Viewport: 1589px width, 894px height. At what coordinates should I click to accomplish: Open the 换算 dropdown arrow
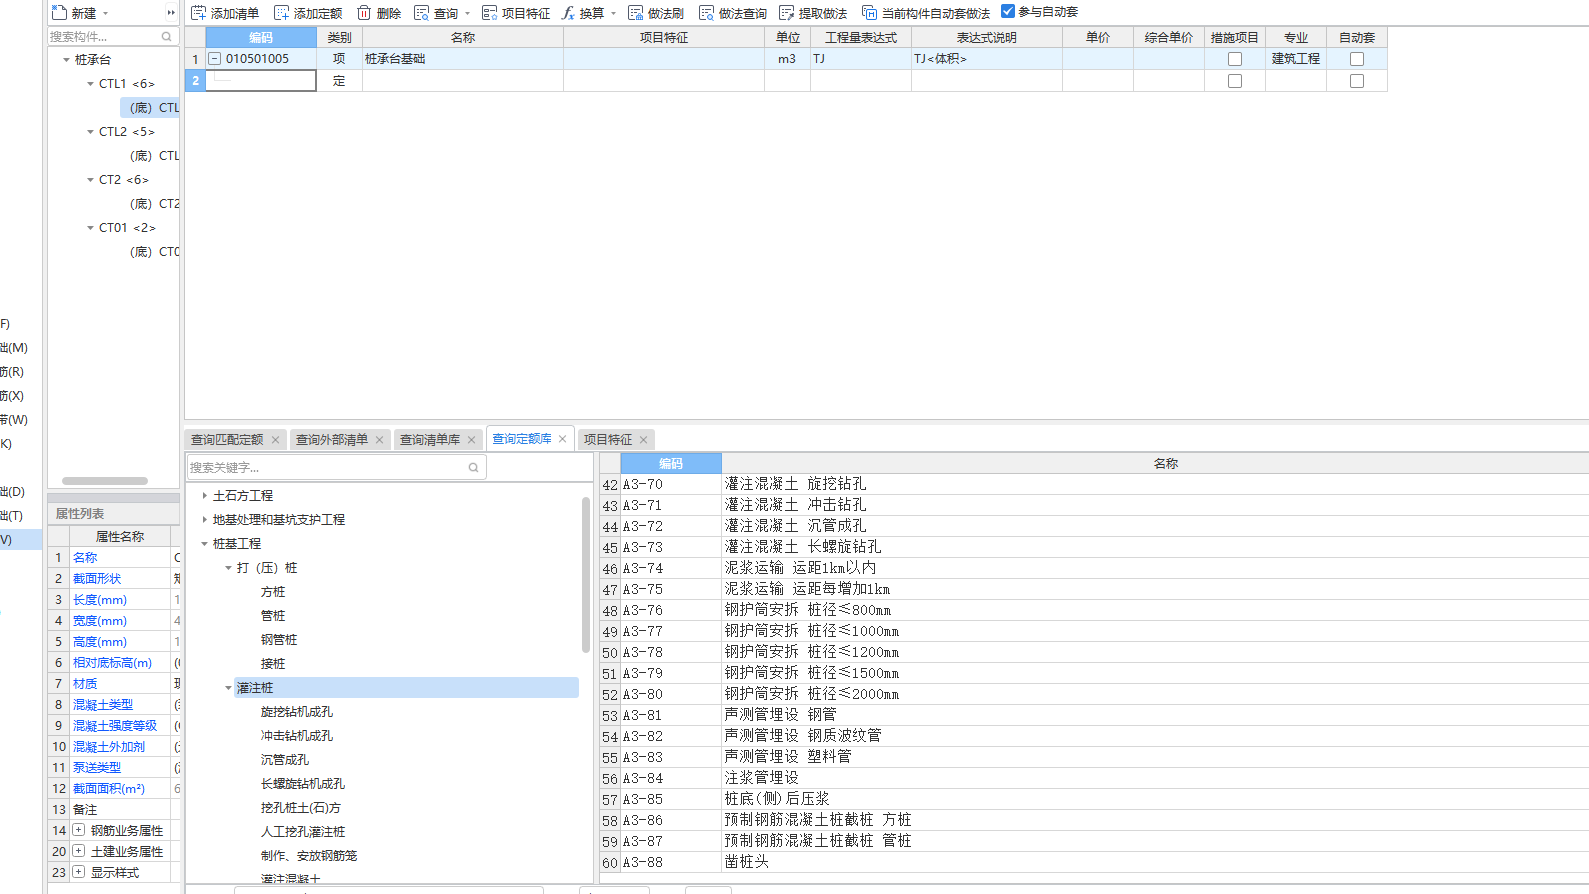click(613, 14)
